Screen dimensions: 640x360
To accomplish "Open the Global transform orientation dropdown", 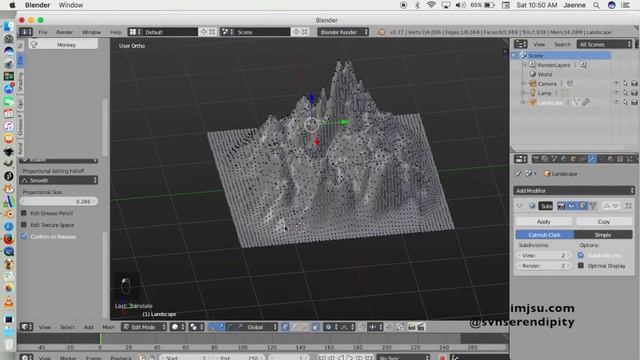I will tap(262, 327).
